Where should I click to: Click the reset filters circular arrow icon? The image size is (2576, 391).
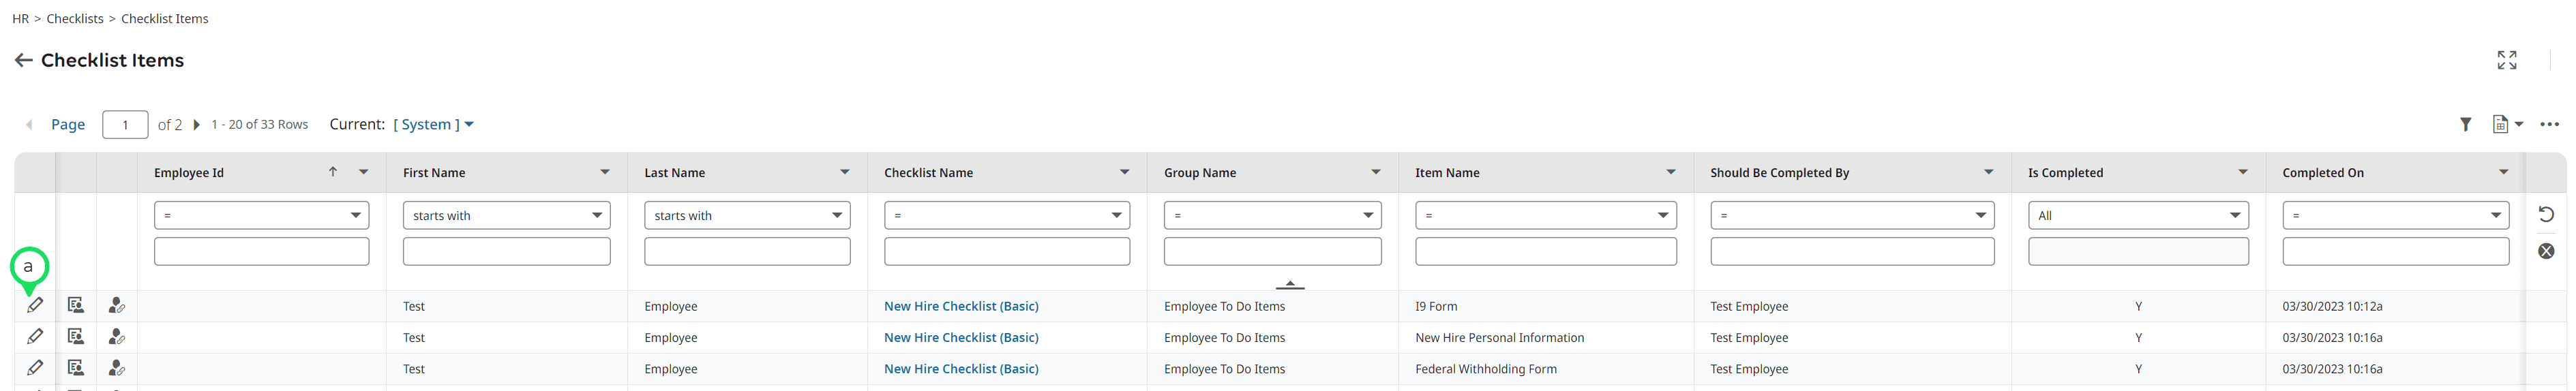point(2546,215)
